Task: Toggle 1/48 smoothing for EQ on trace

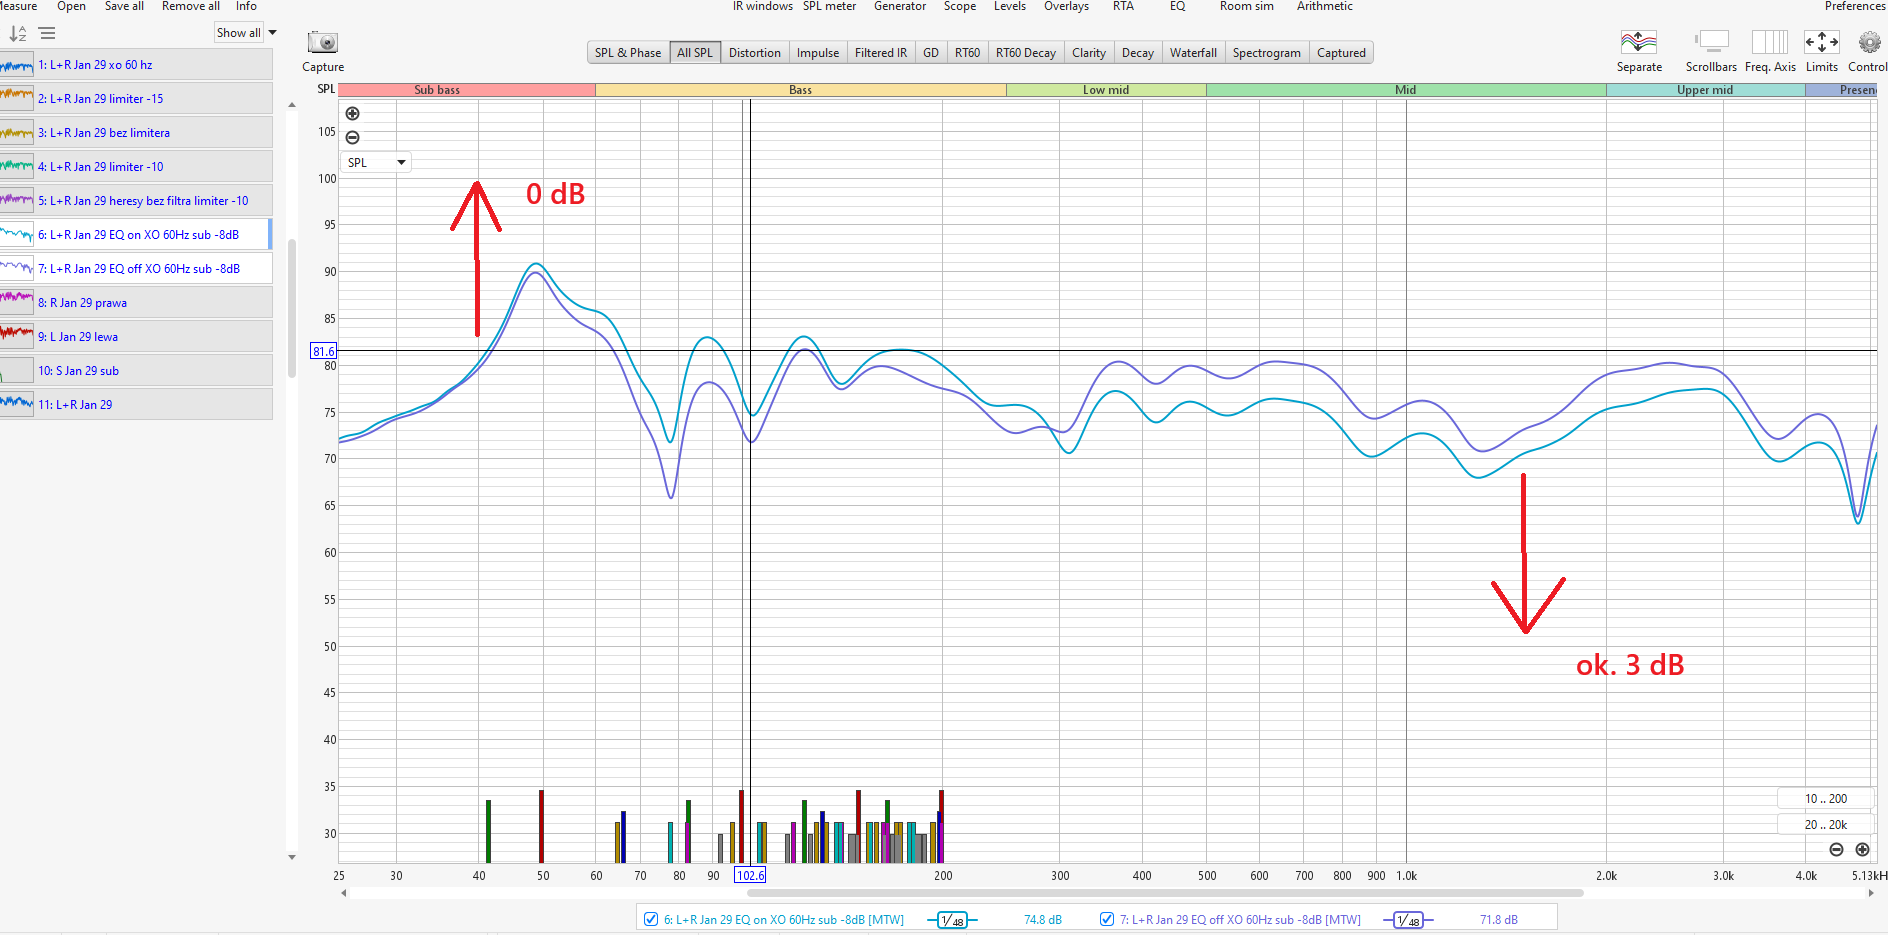Action: (x=952, y=920)
